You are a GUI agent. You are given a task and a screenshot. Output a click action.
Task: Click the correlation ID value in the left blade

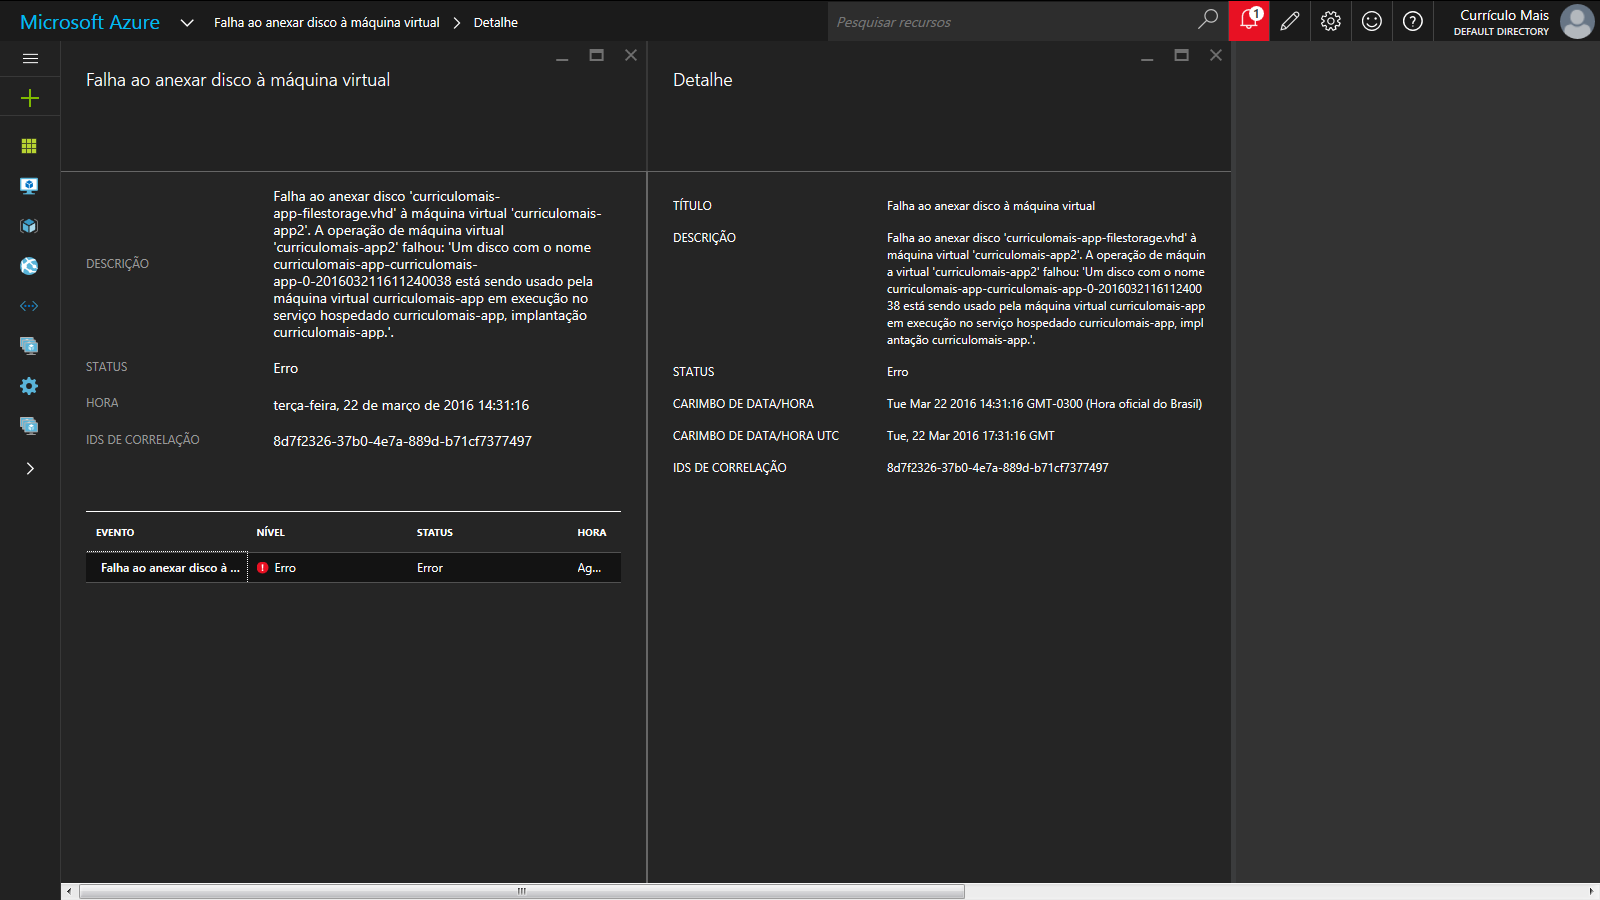tap(403, 441)
